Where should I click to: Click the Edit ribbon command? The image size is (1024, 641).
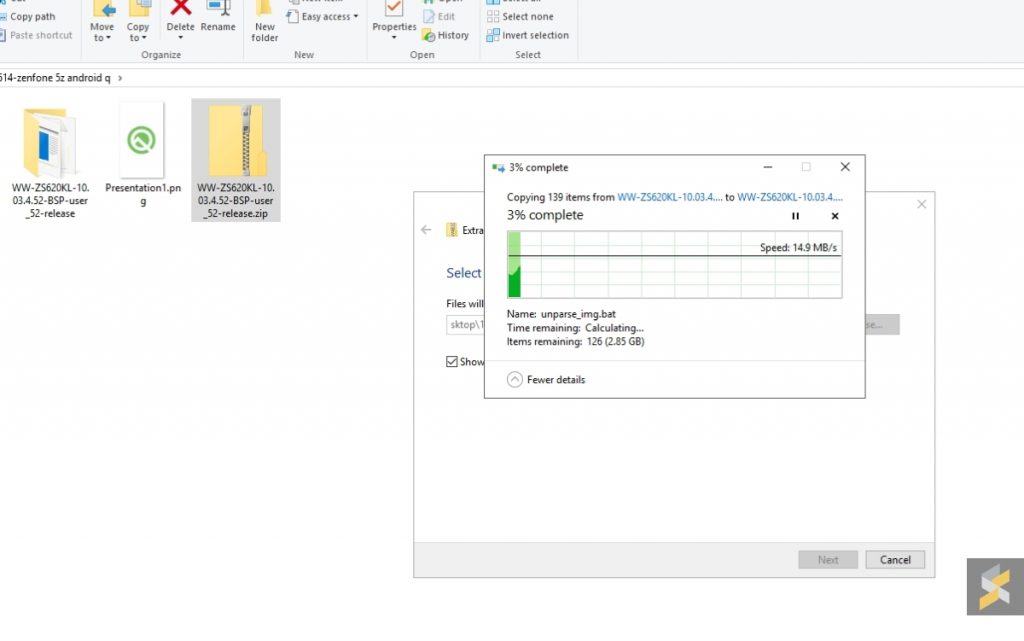point(439,16)
